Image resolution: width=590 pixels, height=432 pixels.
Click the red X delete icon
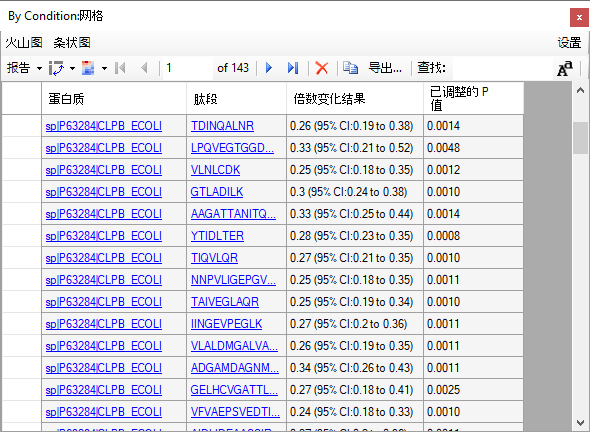pos(322,68)
